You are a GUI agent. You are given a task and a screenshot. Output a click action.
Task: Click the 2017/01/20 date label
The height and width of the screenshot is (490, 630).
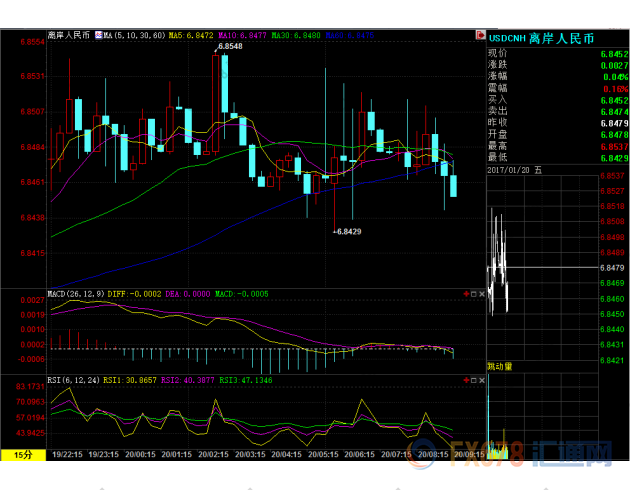(511, 170)
